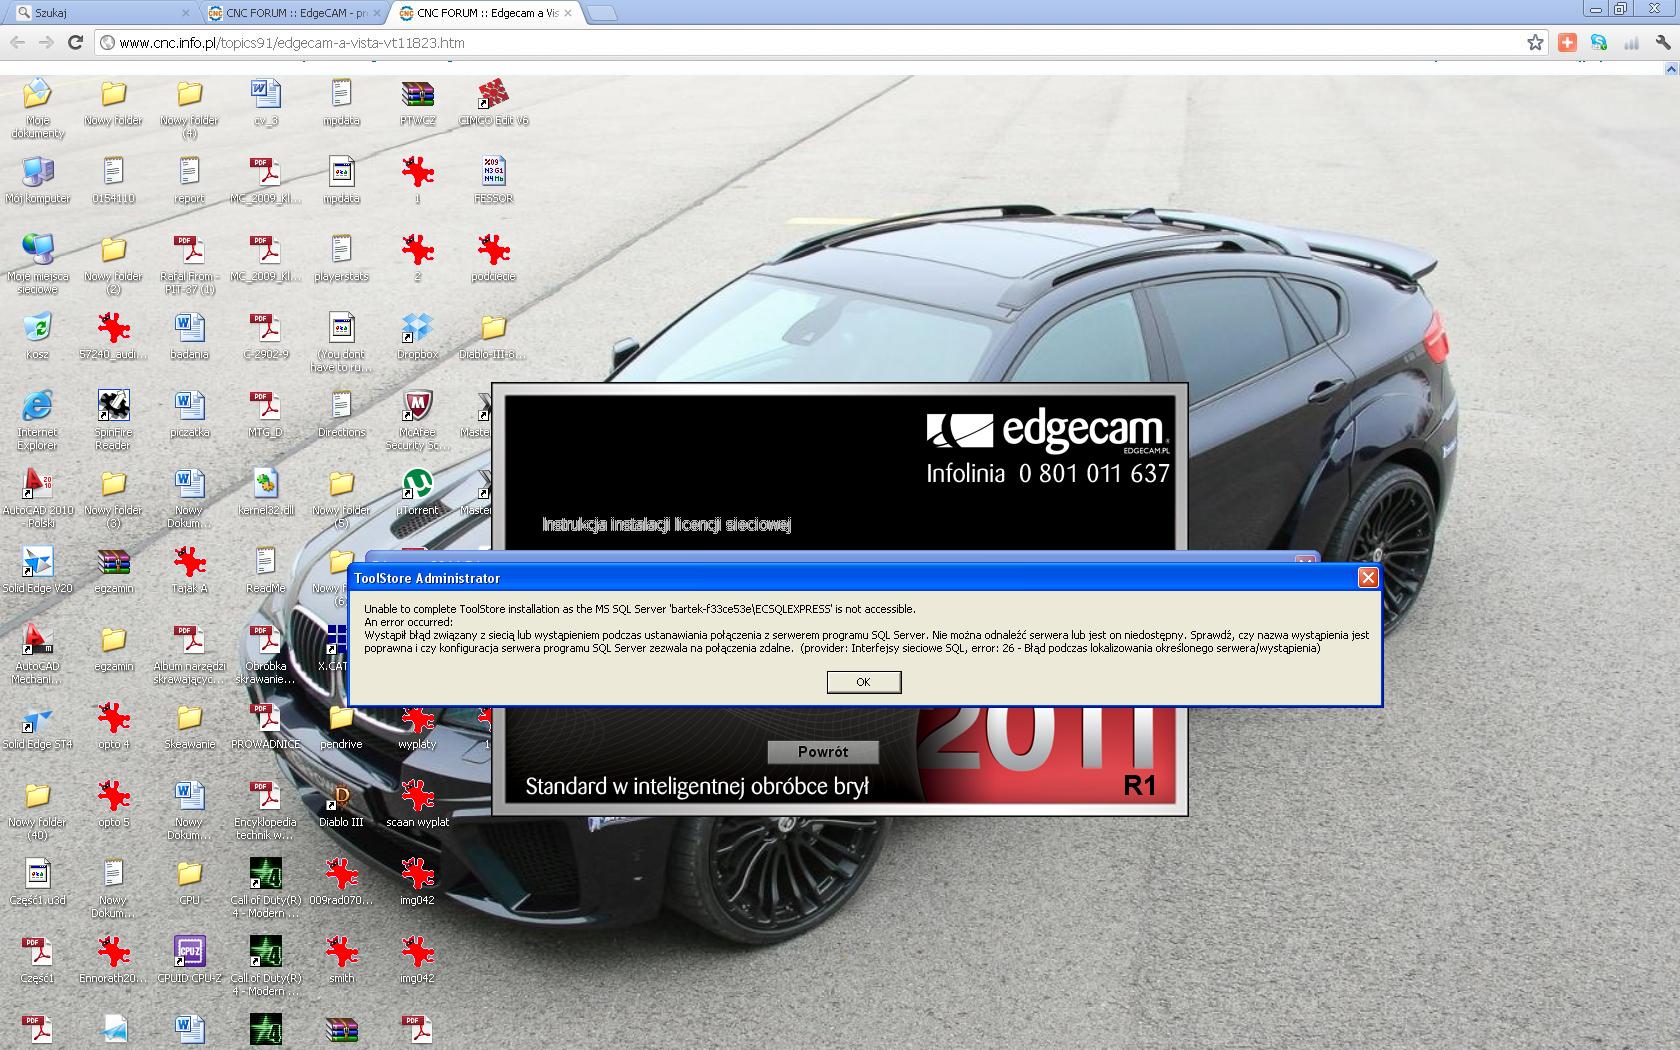The height and width of the screenshot is (1050, 1680).
Task: Open the Kosz recycle bin icon
Action: 37,337
